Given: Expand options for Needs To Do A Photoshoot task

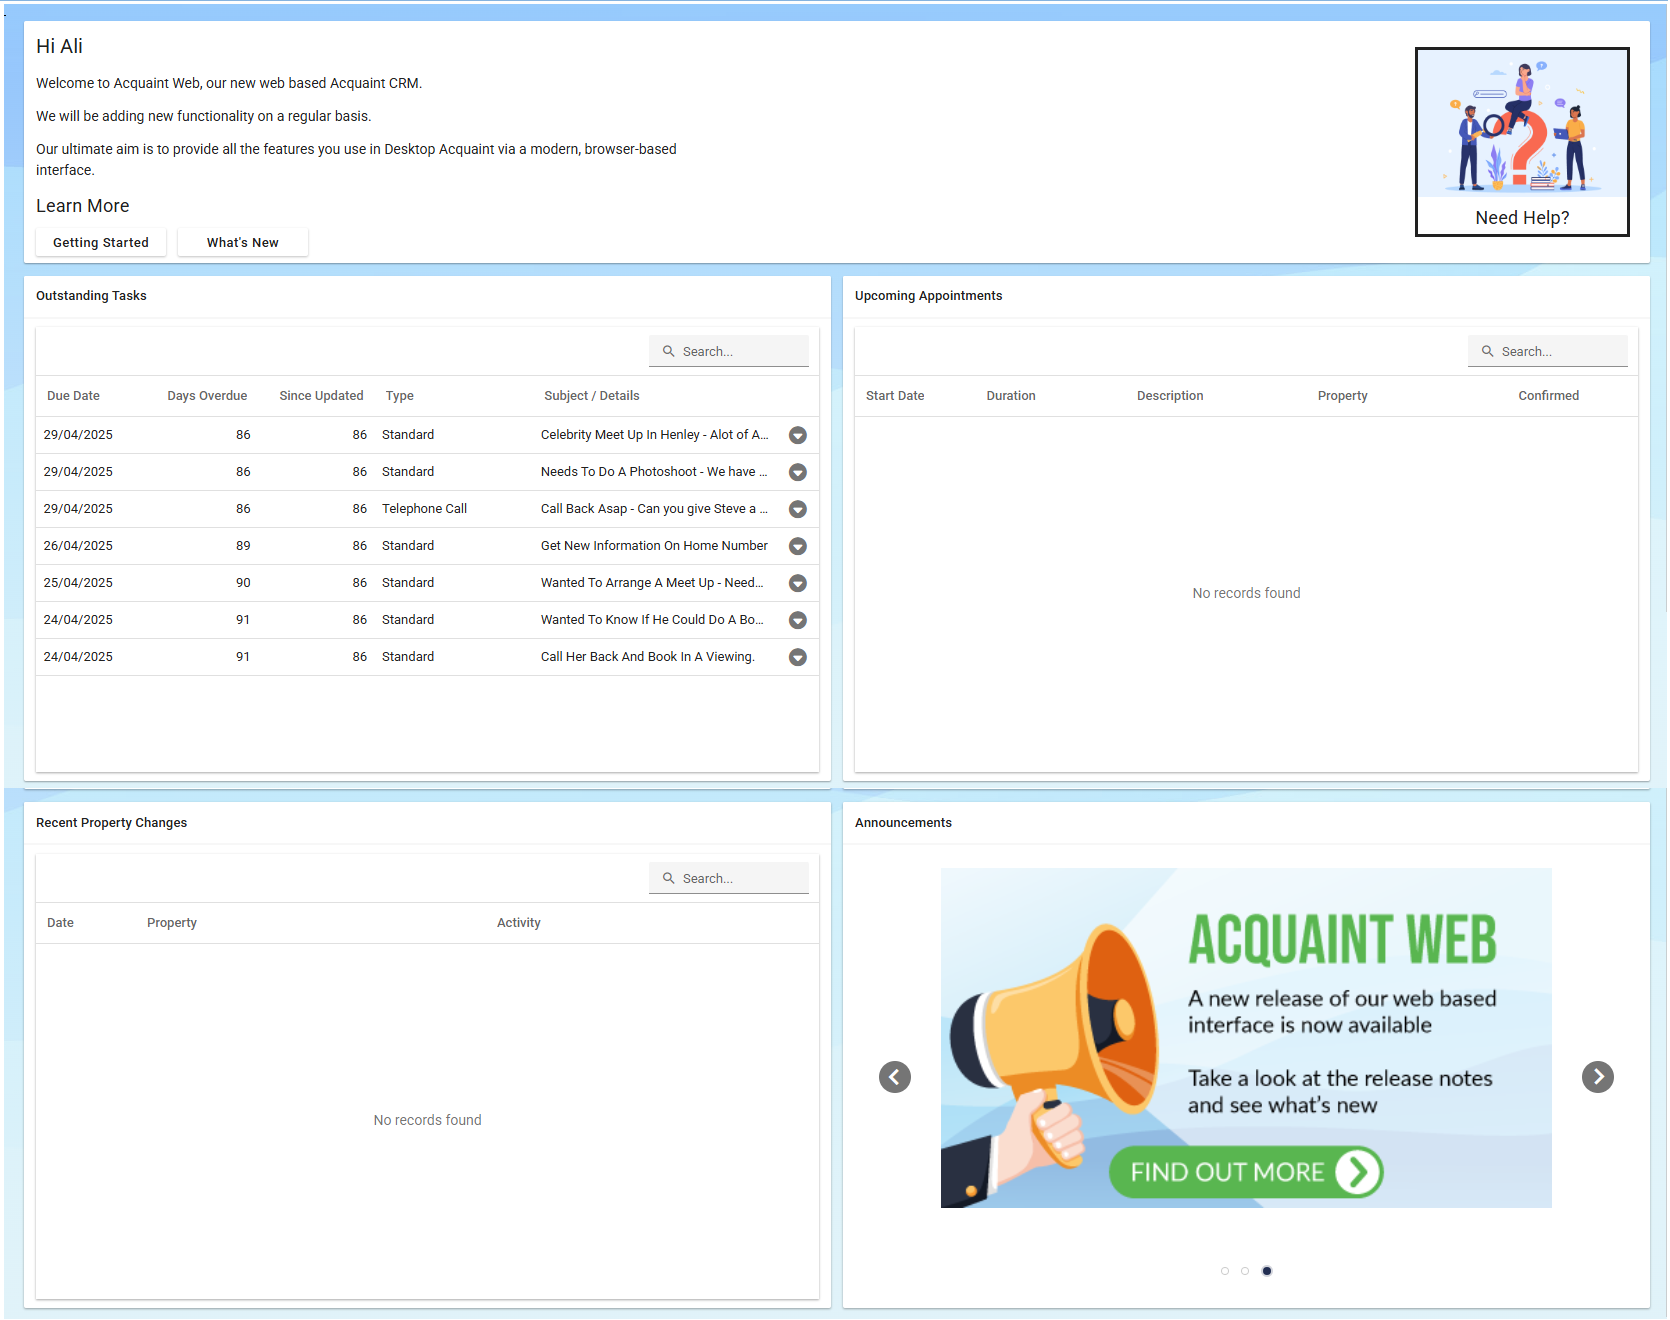Looking at the screenshot, I should click(798, 472).
